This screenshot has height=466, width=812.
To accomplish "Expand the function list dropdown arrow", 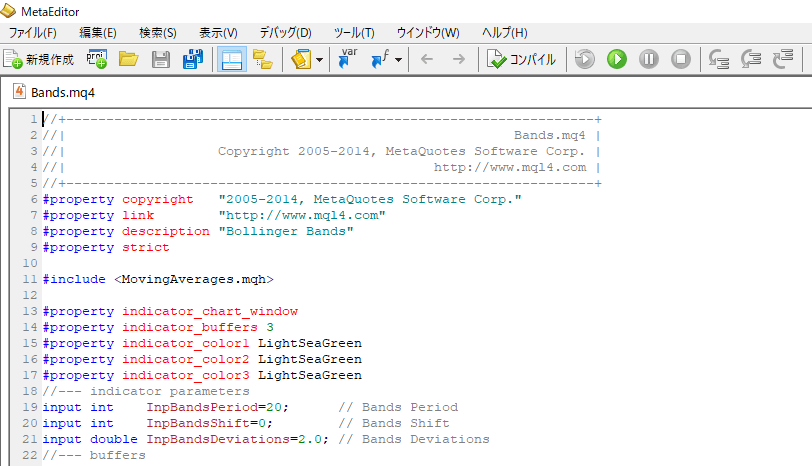I will coord(398,60).
